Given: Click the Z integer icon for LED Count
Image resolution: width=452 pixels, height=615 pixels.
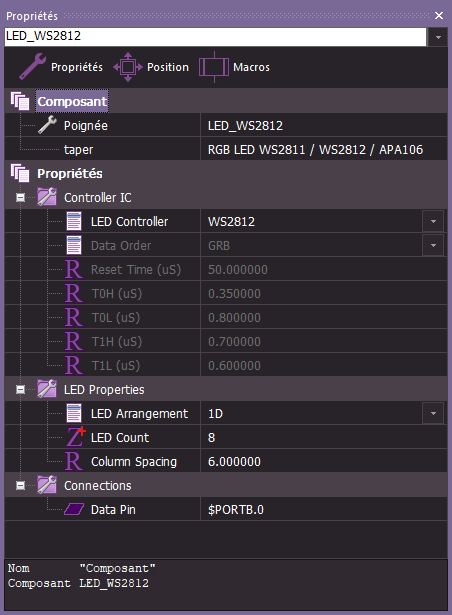Looking at the screenshot, I should pos(75,437).
